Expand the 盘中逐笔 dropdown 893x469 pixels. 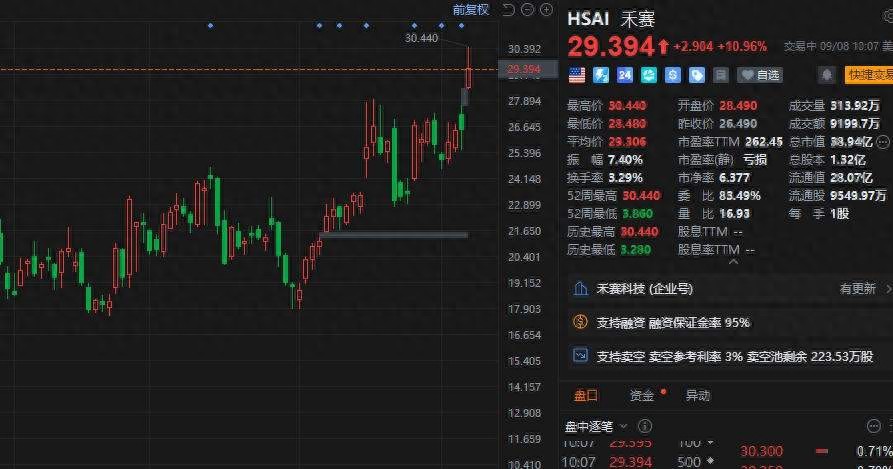[x=624, y=426]
